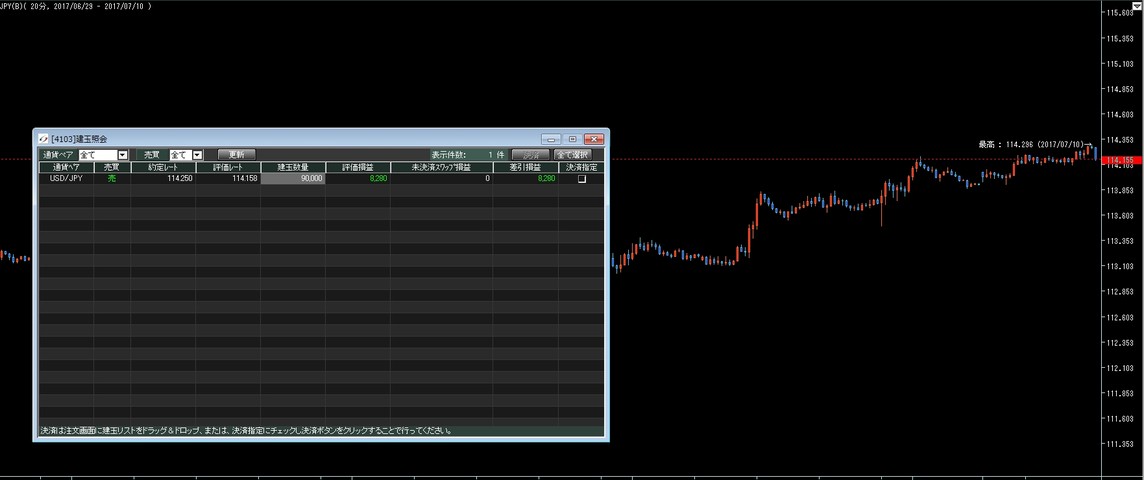The height and width of the screenshot is (480, 1144).
Task: Click the 決済 settlement button
Action: point(530,155)
